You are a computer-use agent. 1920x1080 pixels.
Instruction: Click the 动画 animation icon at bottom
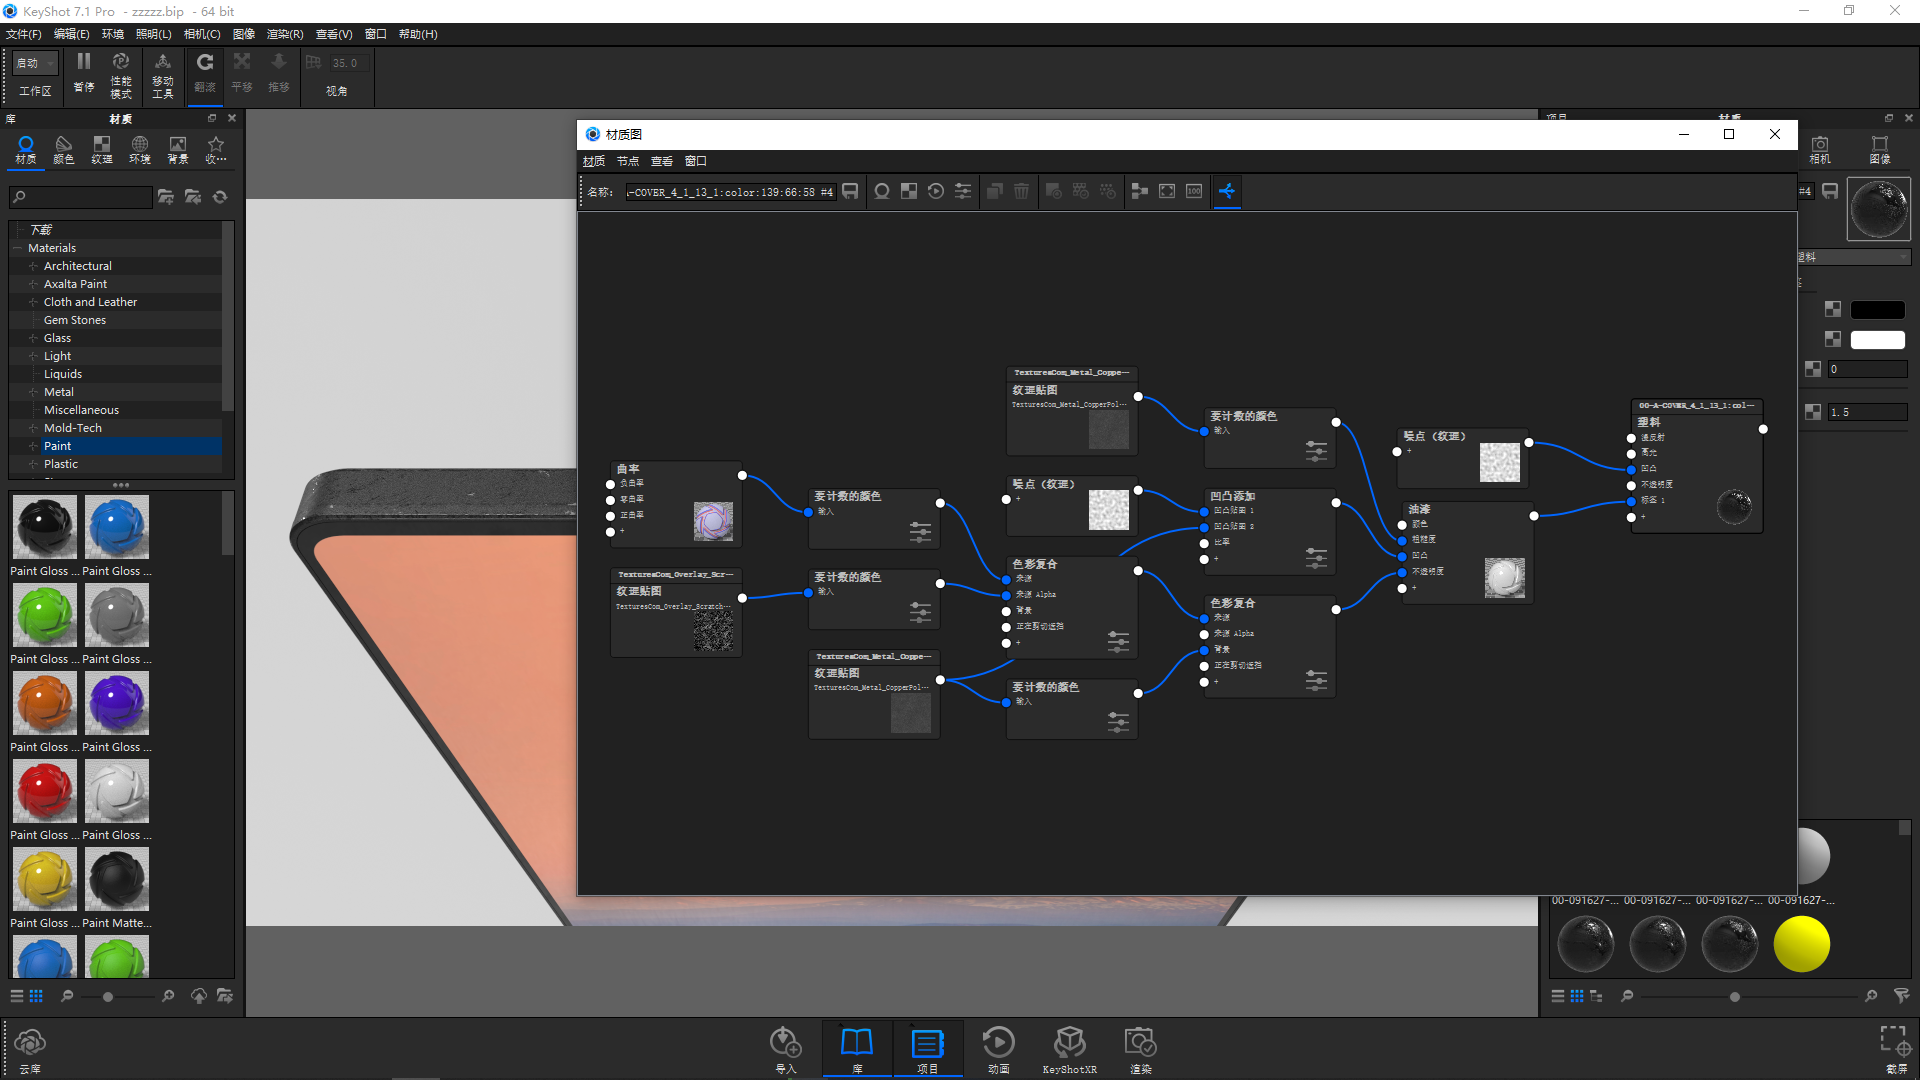(x=998, y=1047)
